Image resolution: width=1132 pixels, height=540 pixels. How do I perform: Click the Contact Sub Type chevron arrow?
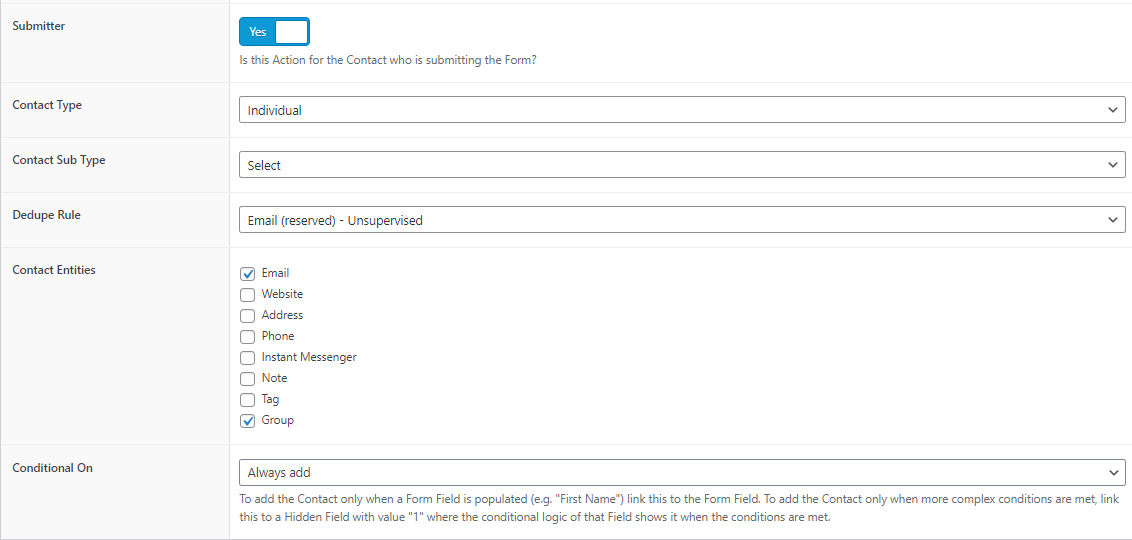pos(1112,165)
